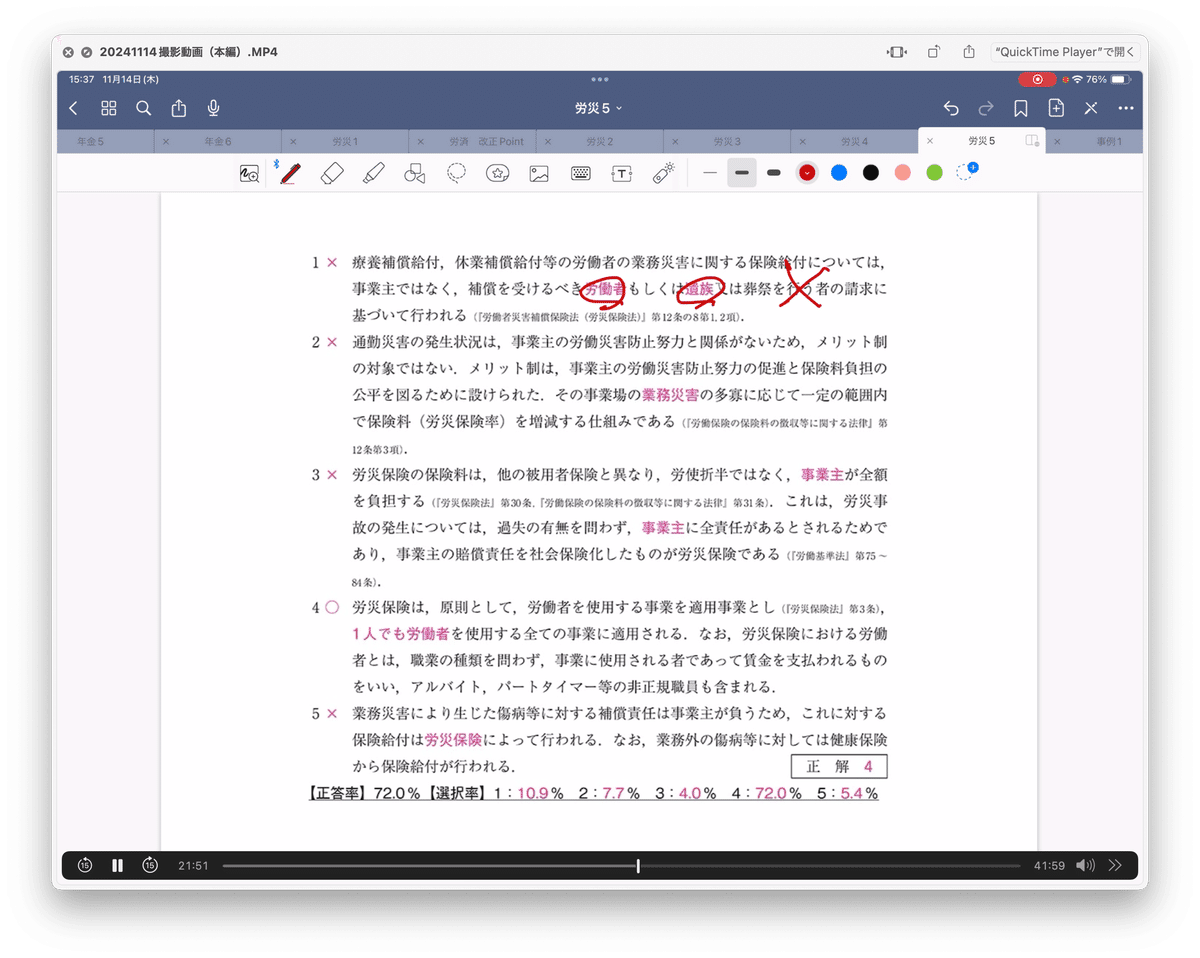Select the Shapes tool

tap(415, 173)
